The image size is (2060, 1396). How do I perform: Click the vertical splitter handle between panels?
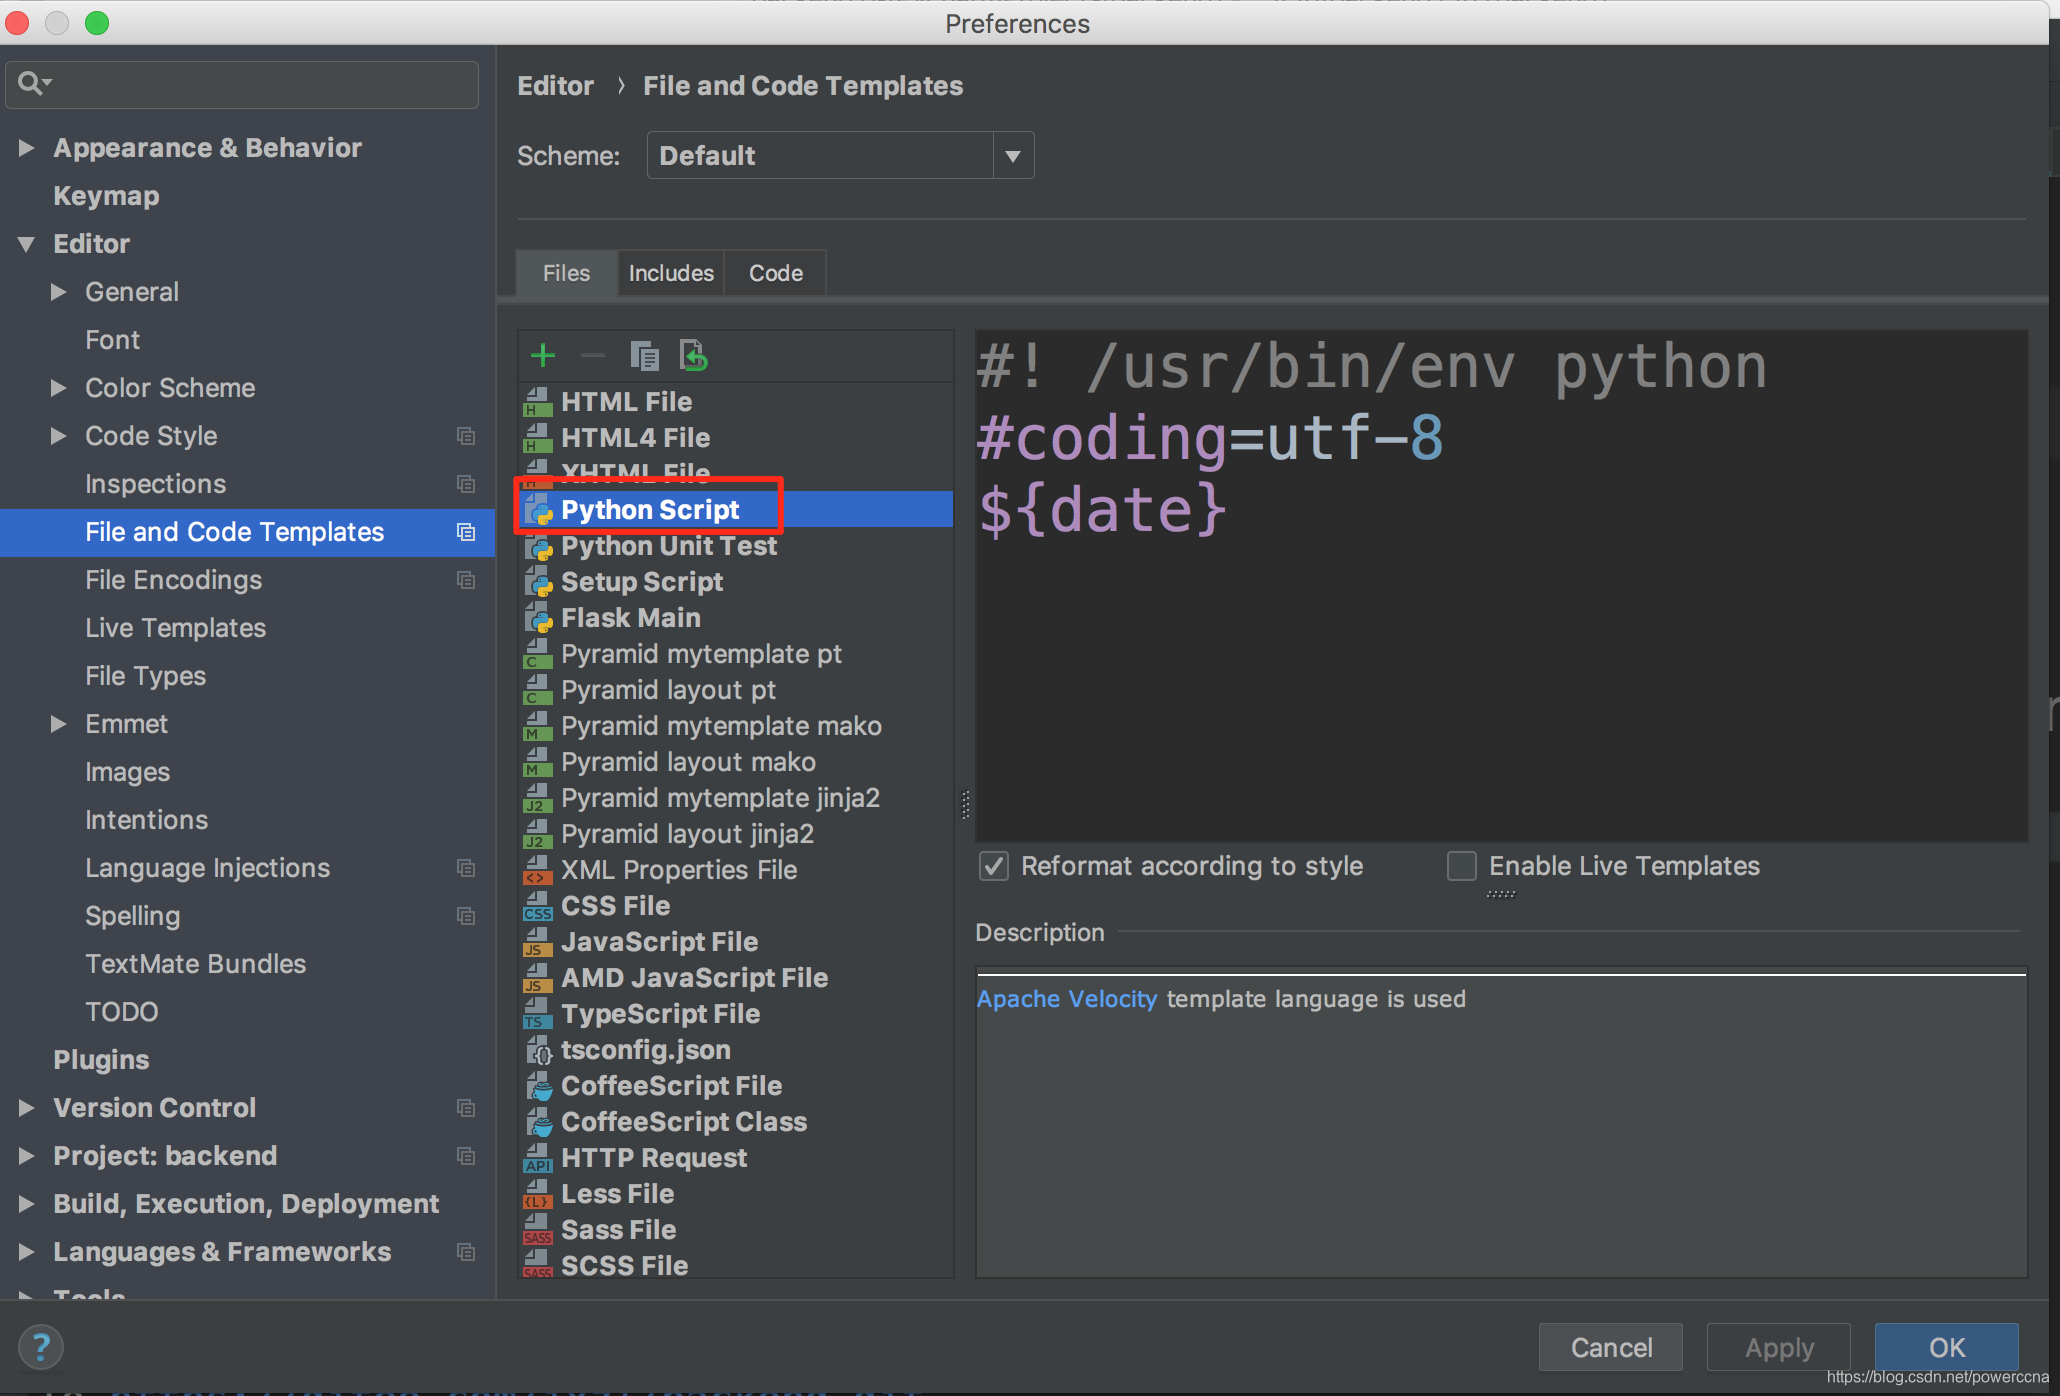pos(965,804)
